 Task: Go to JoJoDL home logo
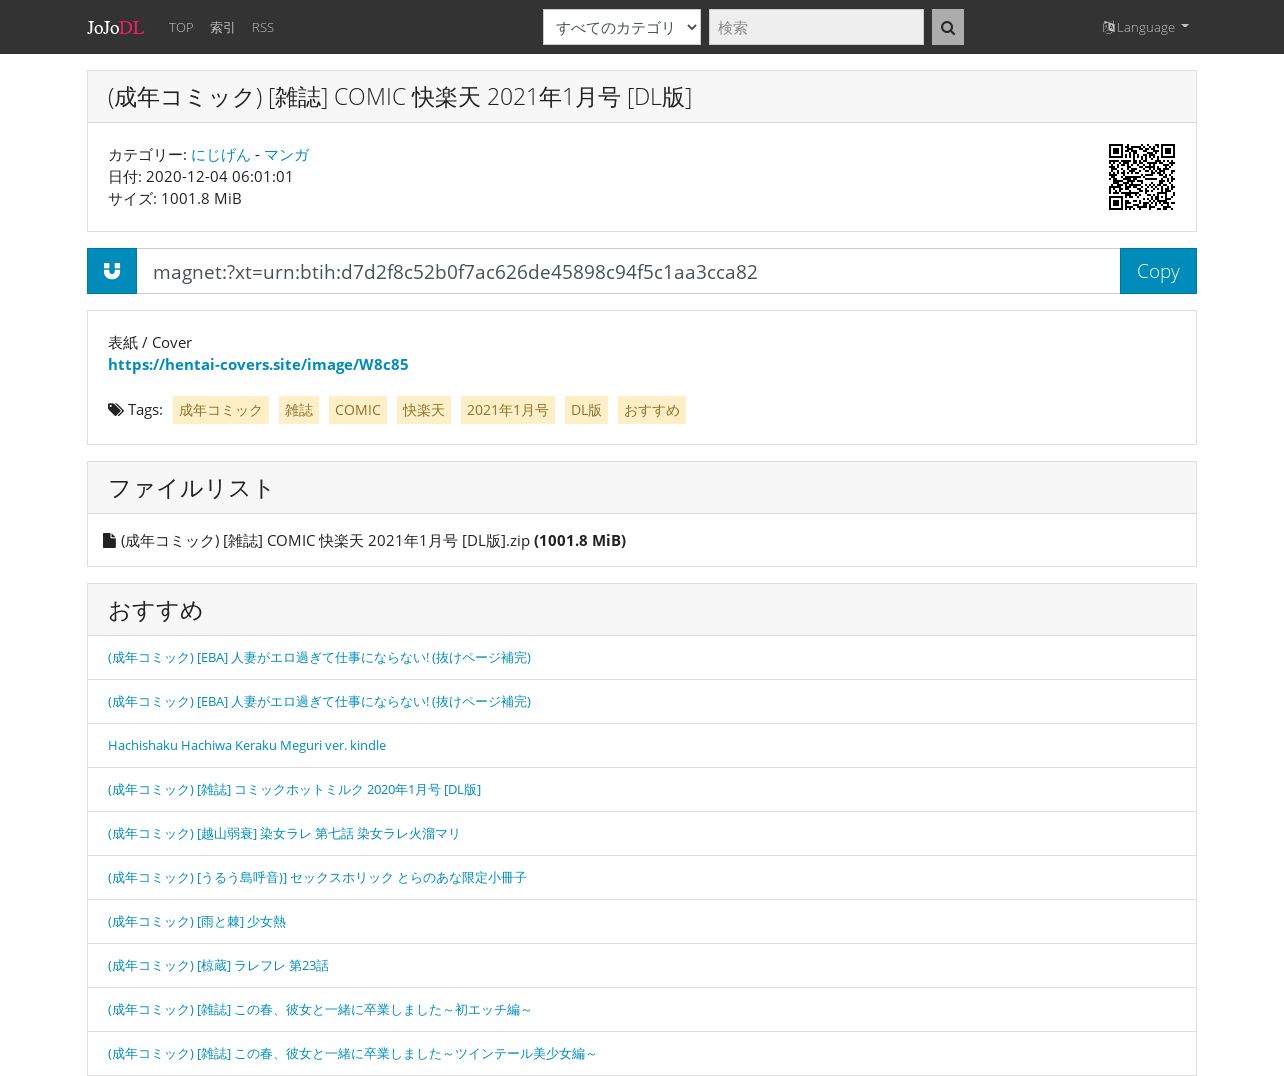pos(115,27)
